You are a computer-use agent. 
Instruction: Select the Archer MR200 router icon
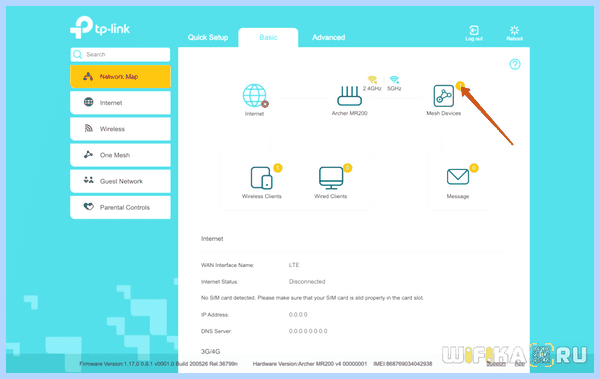349,96
